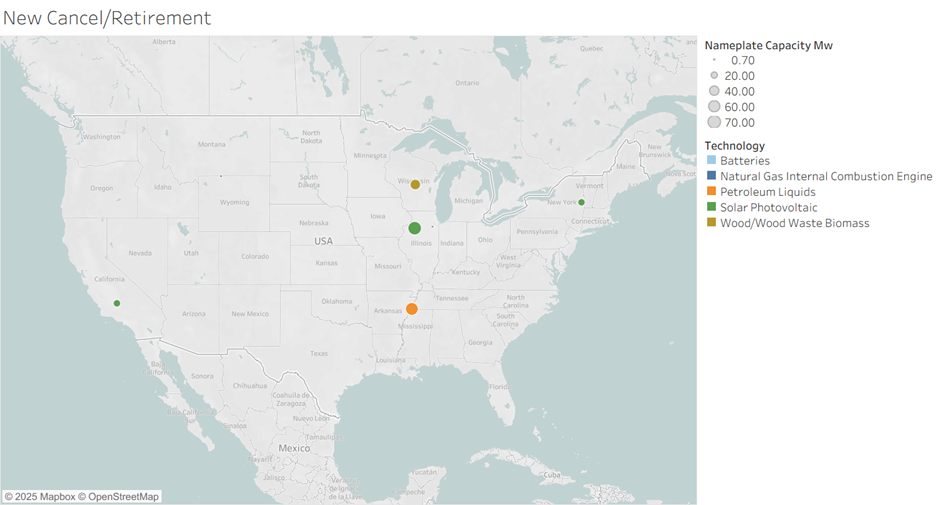Click the Nameplate Capacity Mw legend header

[768, 45]
